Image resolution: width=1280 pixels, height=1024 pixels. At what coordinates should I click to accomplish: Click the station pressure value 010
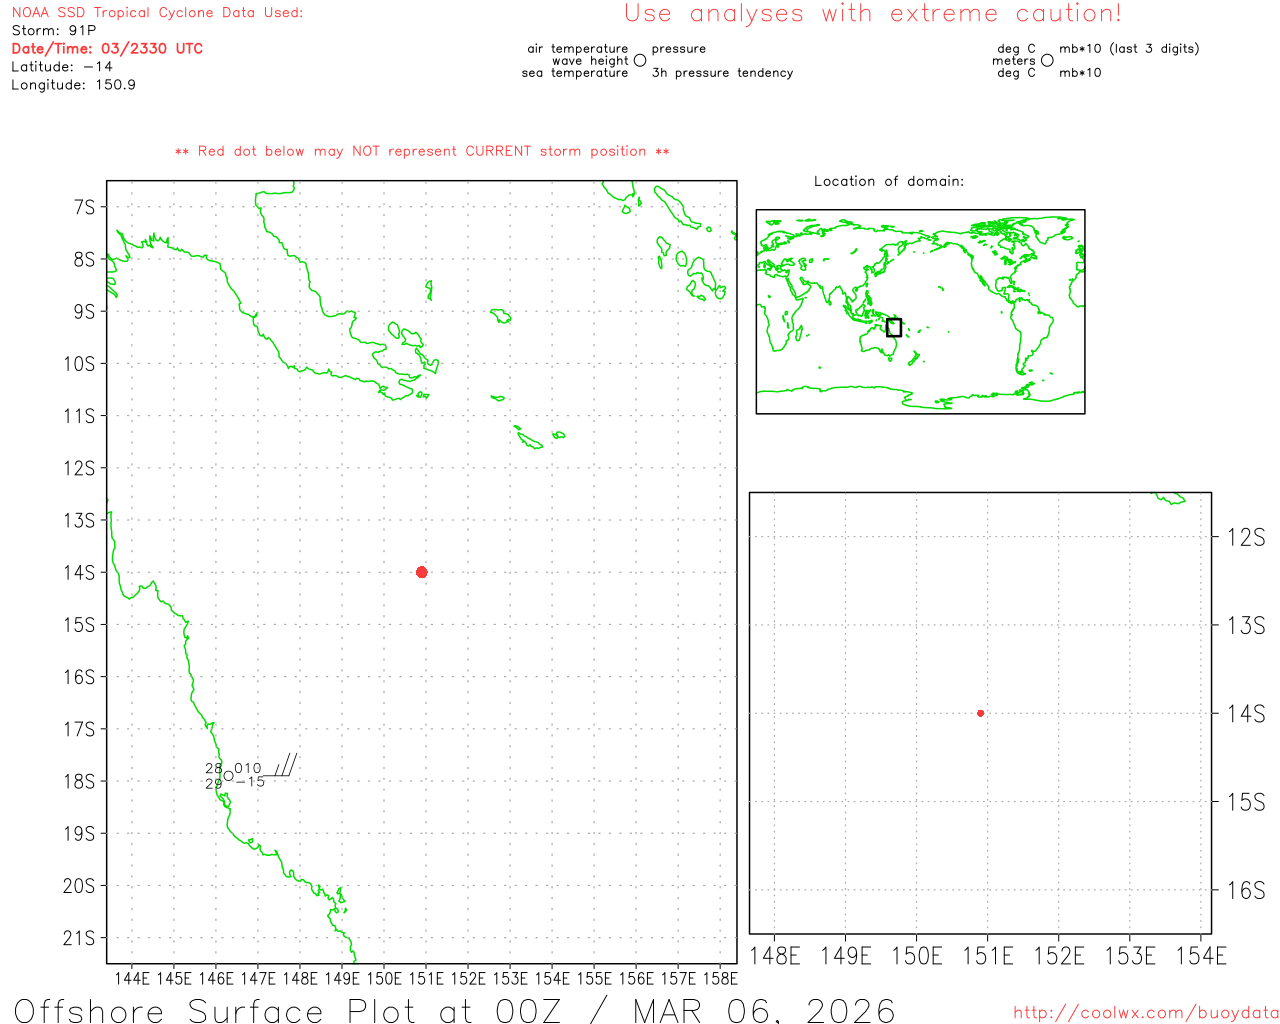(248, 768)
